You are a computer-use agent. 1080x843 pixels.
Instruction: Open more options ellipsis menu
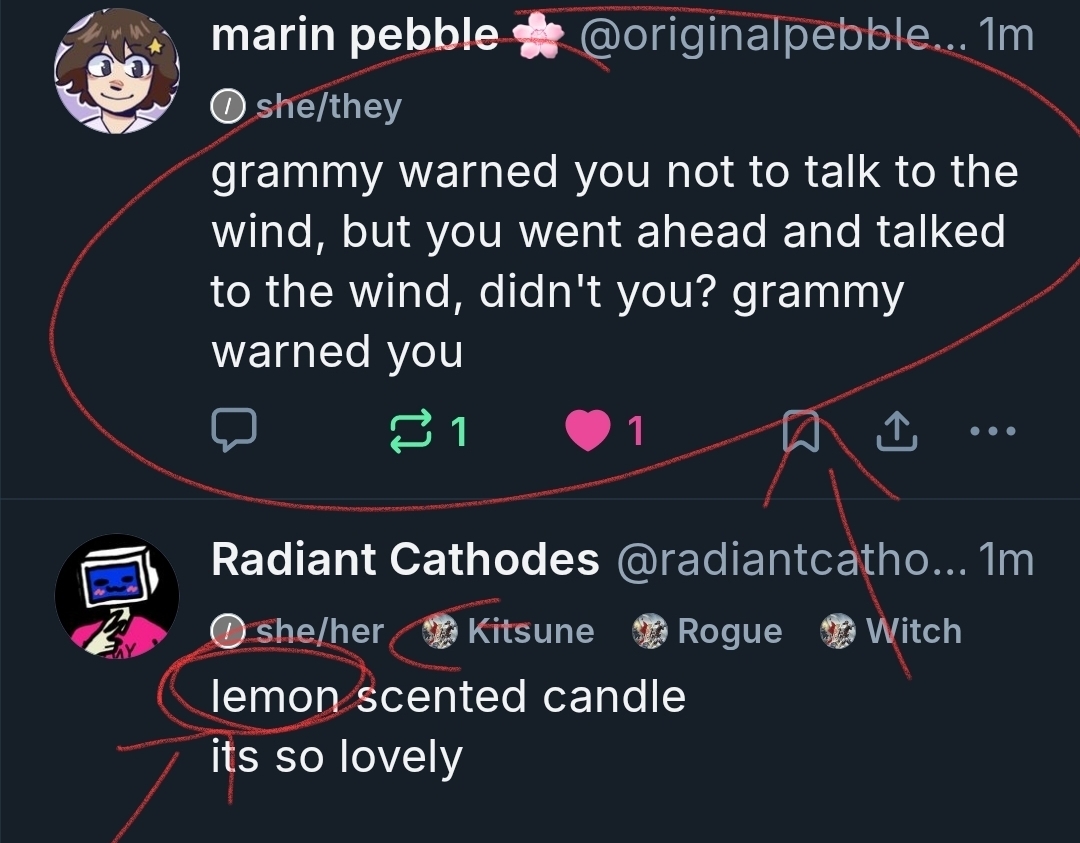point(993,431)
